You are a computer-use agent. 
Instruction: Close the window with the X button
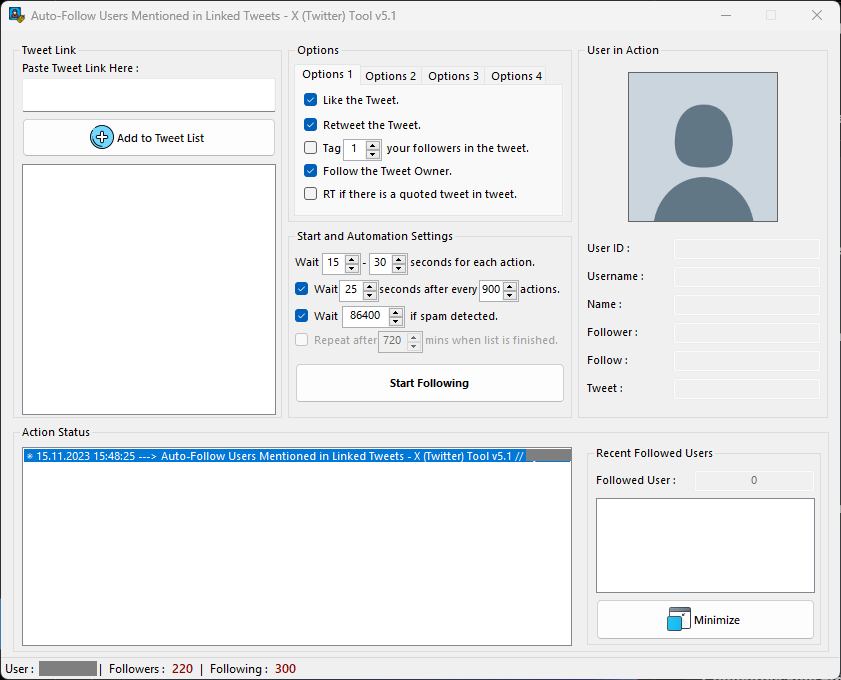click(x=816, y=15)
